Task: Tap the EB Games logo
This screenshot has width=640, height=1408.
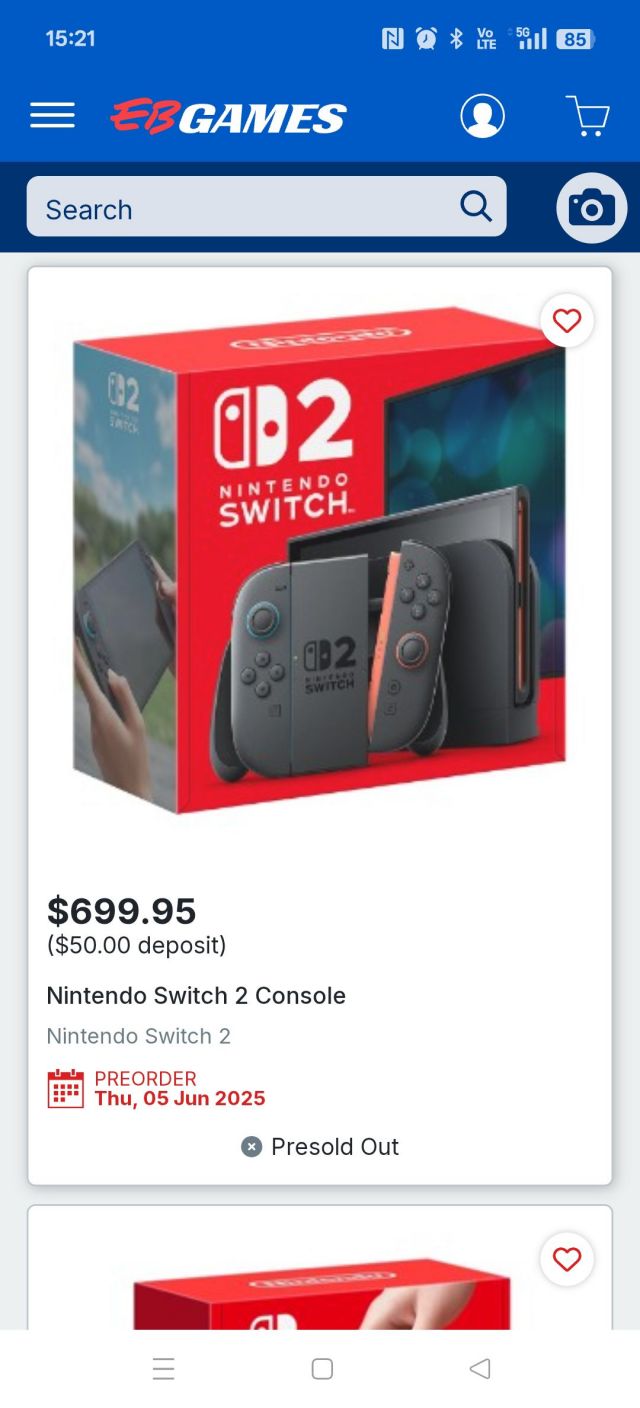Action: click(228, 115)
